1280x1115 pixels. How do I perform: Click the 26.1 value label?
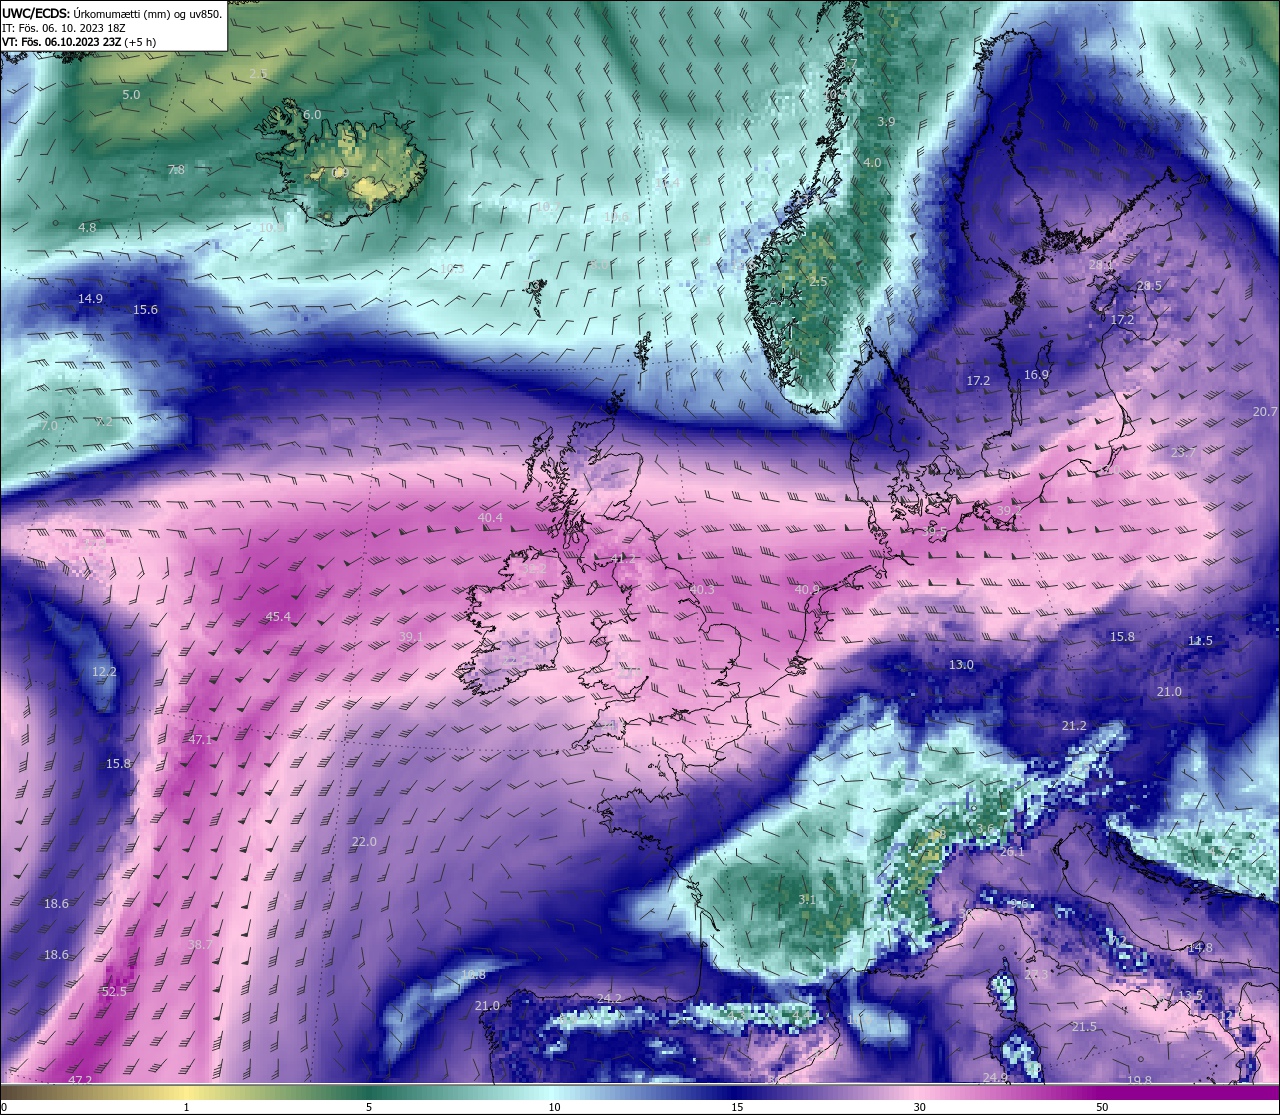pos(1012,852)
